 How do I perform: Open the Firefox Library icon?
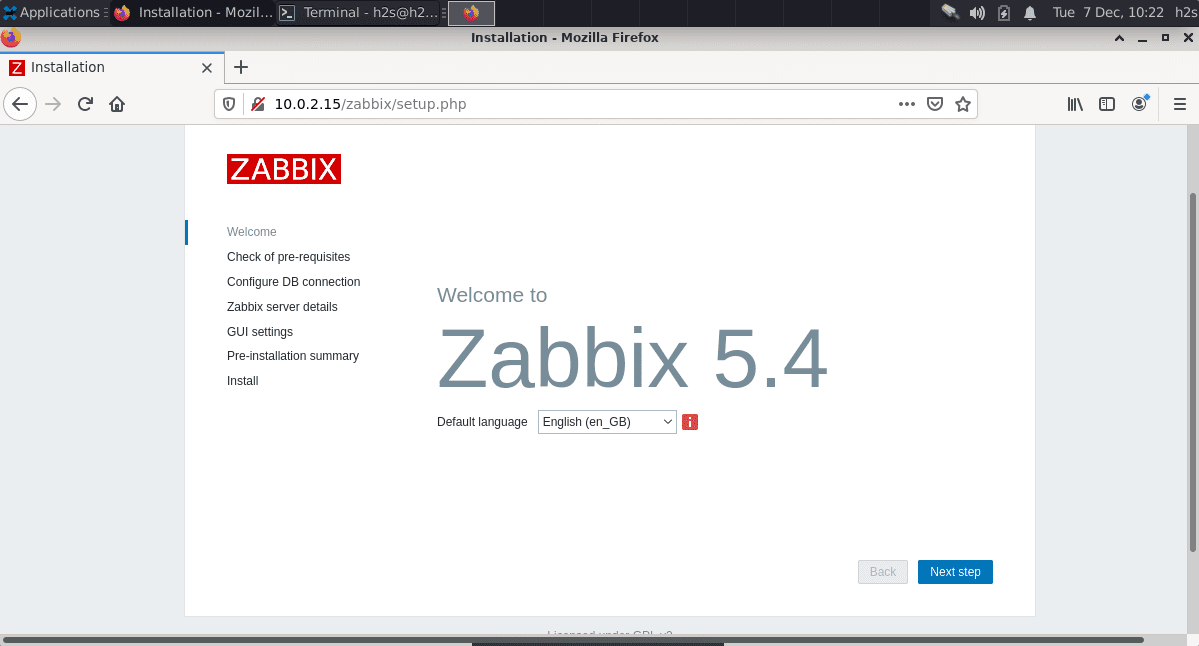tap(1075, 104)
